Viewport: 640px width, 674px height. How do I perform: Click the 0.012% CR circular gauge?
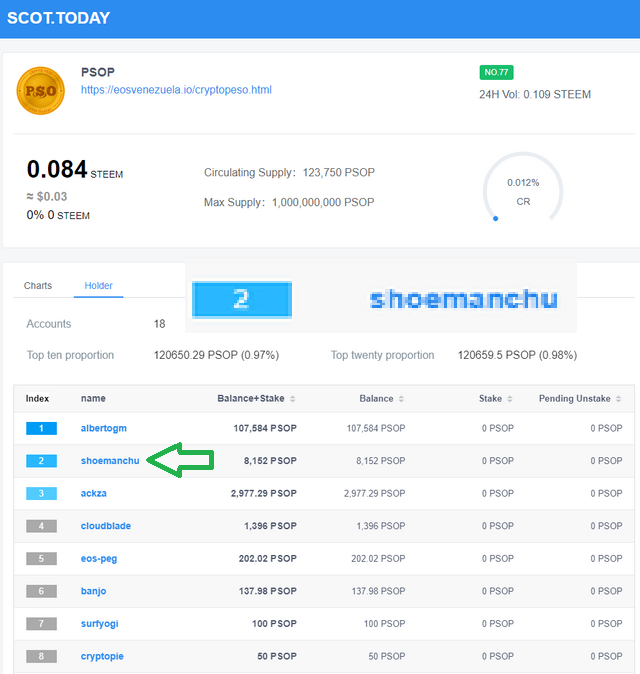coord(523,188)
